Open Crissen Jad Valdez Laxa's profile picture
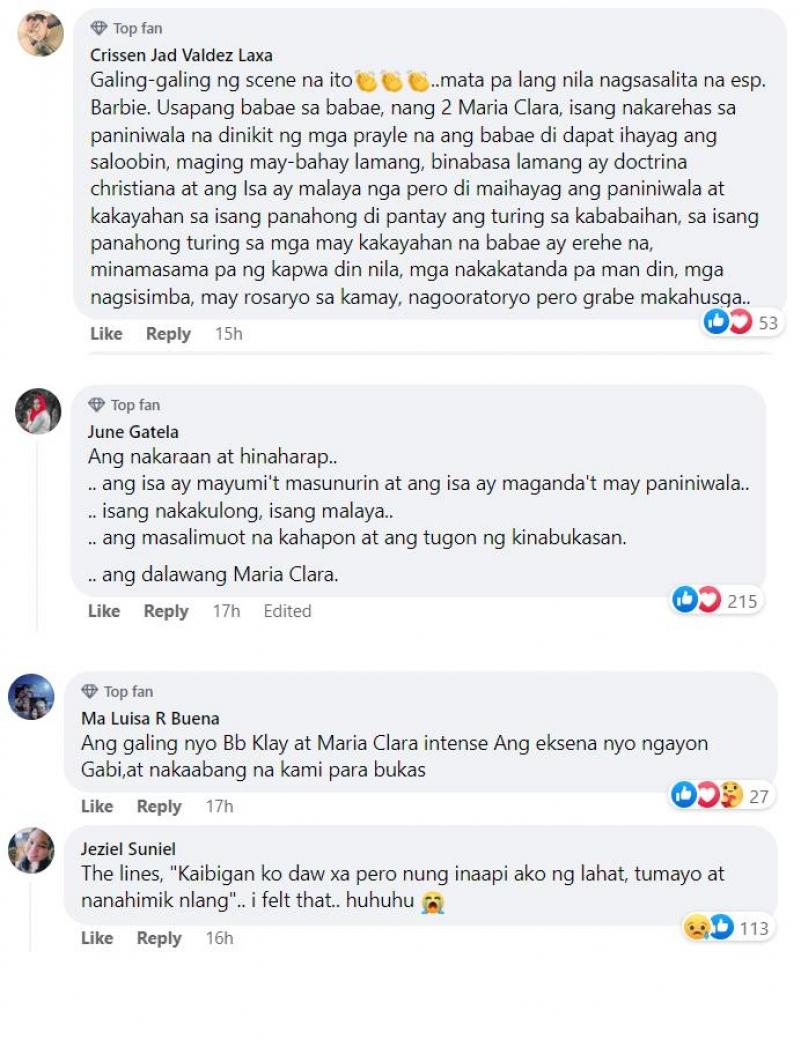 point(40,33)
